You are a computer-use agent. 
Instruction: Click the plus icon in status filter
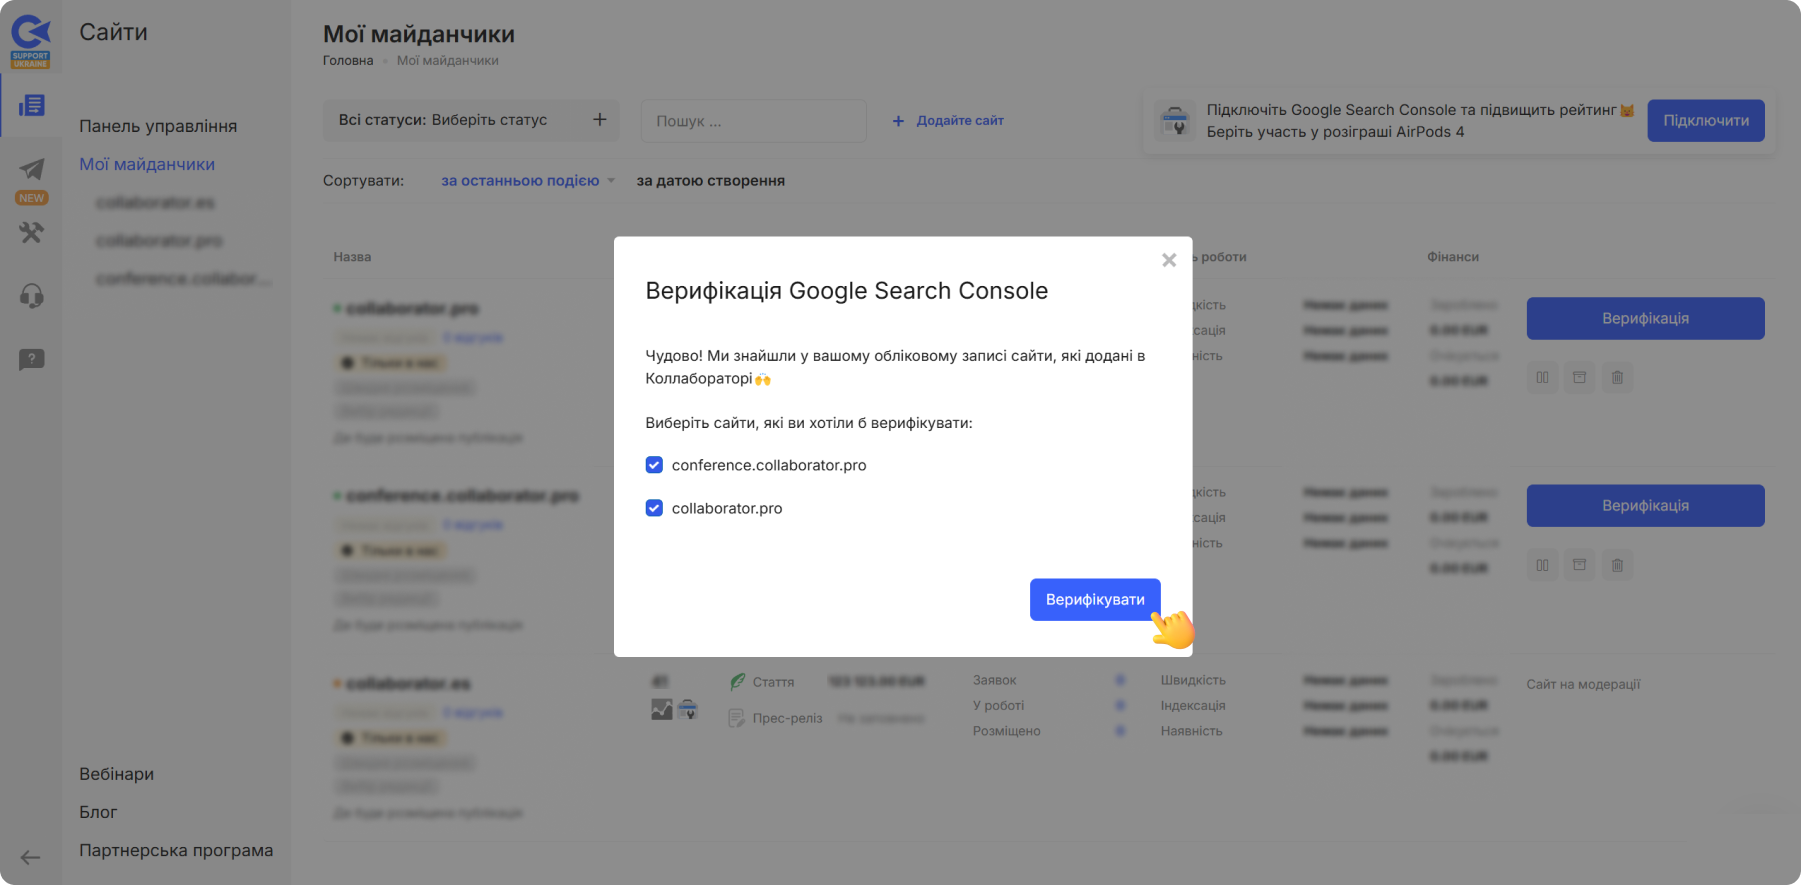[600, 120]
